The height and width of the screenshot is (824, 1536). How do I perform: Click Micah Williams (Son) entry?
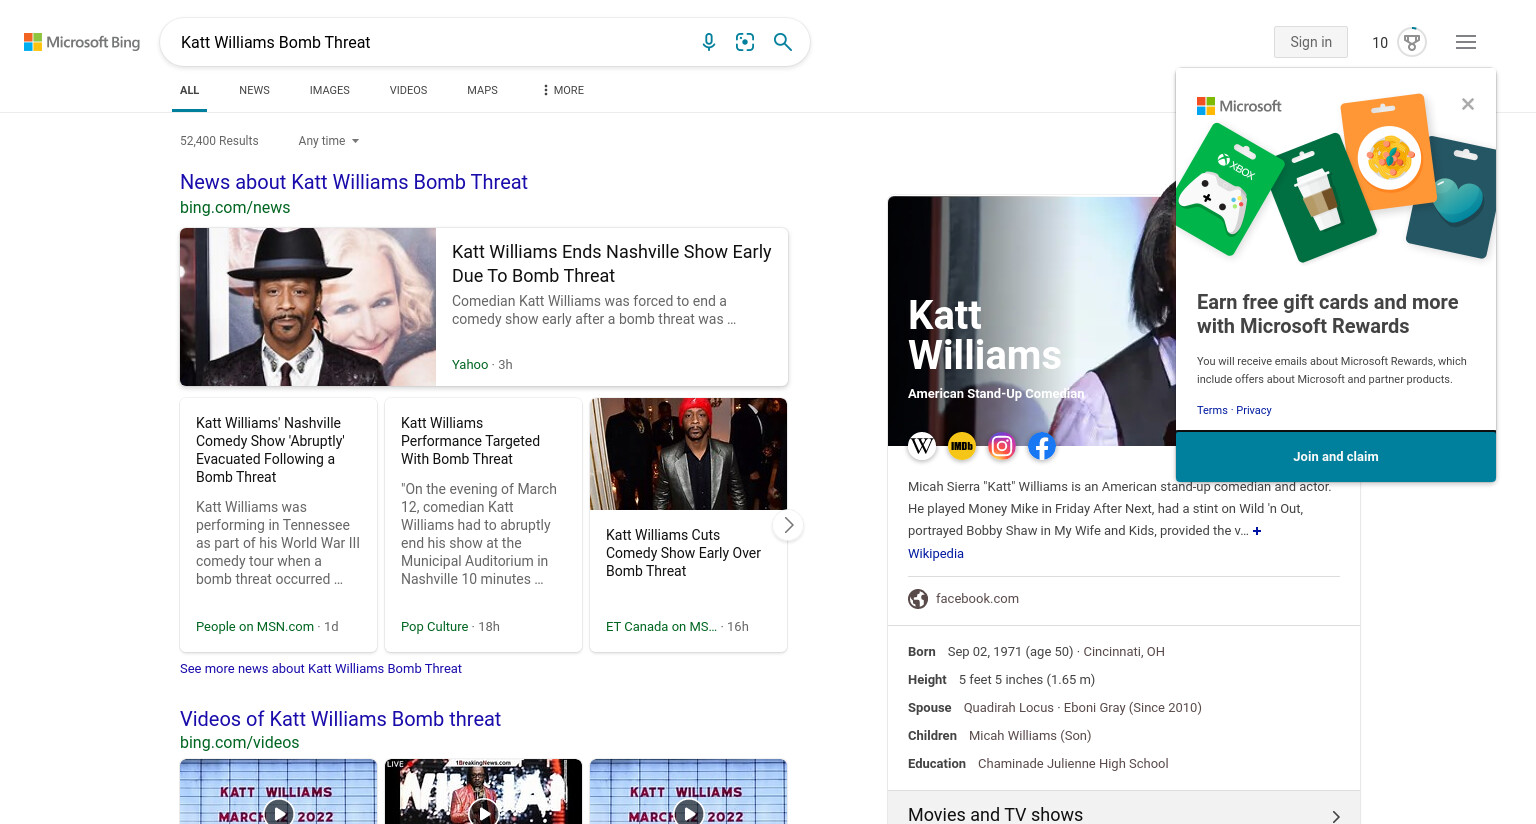(x=1030, y=736)
